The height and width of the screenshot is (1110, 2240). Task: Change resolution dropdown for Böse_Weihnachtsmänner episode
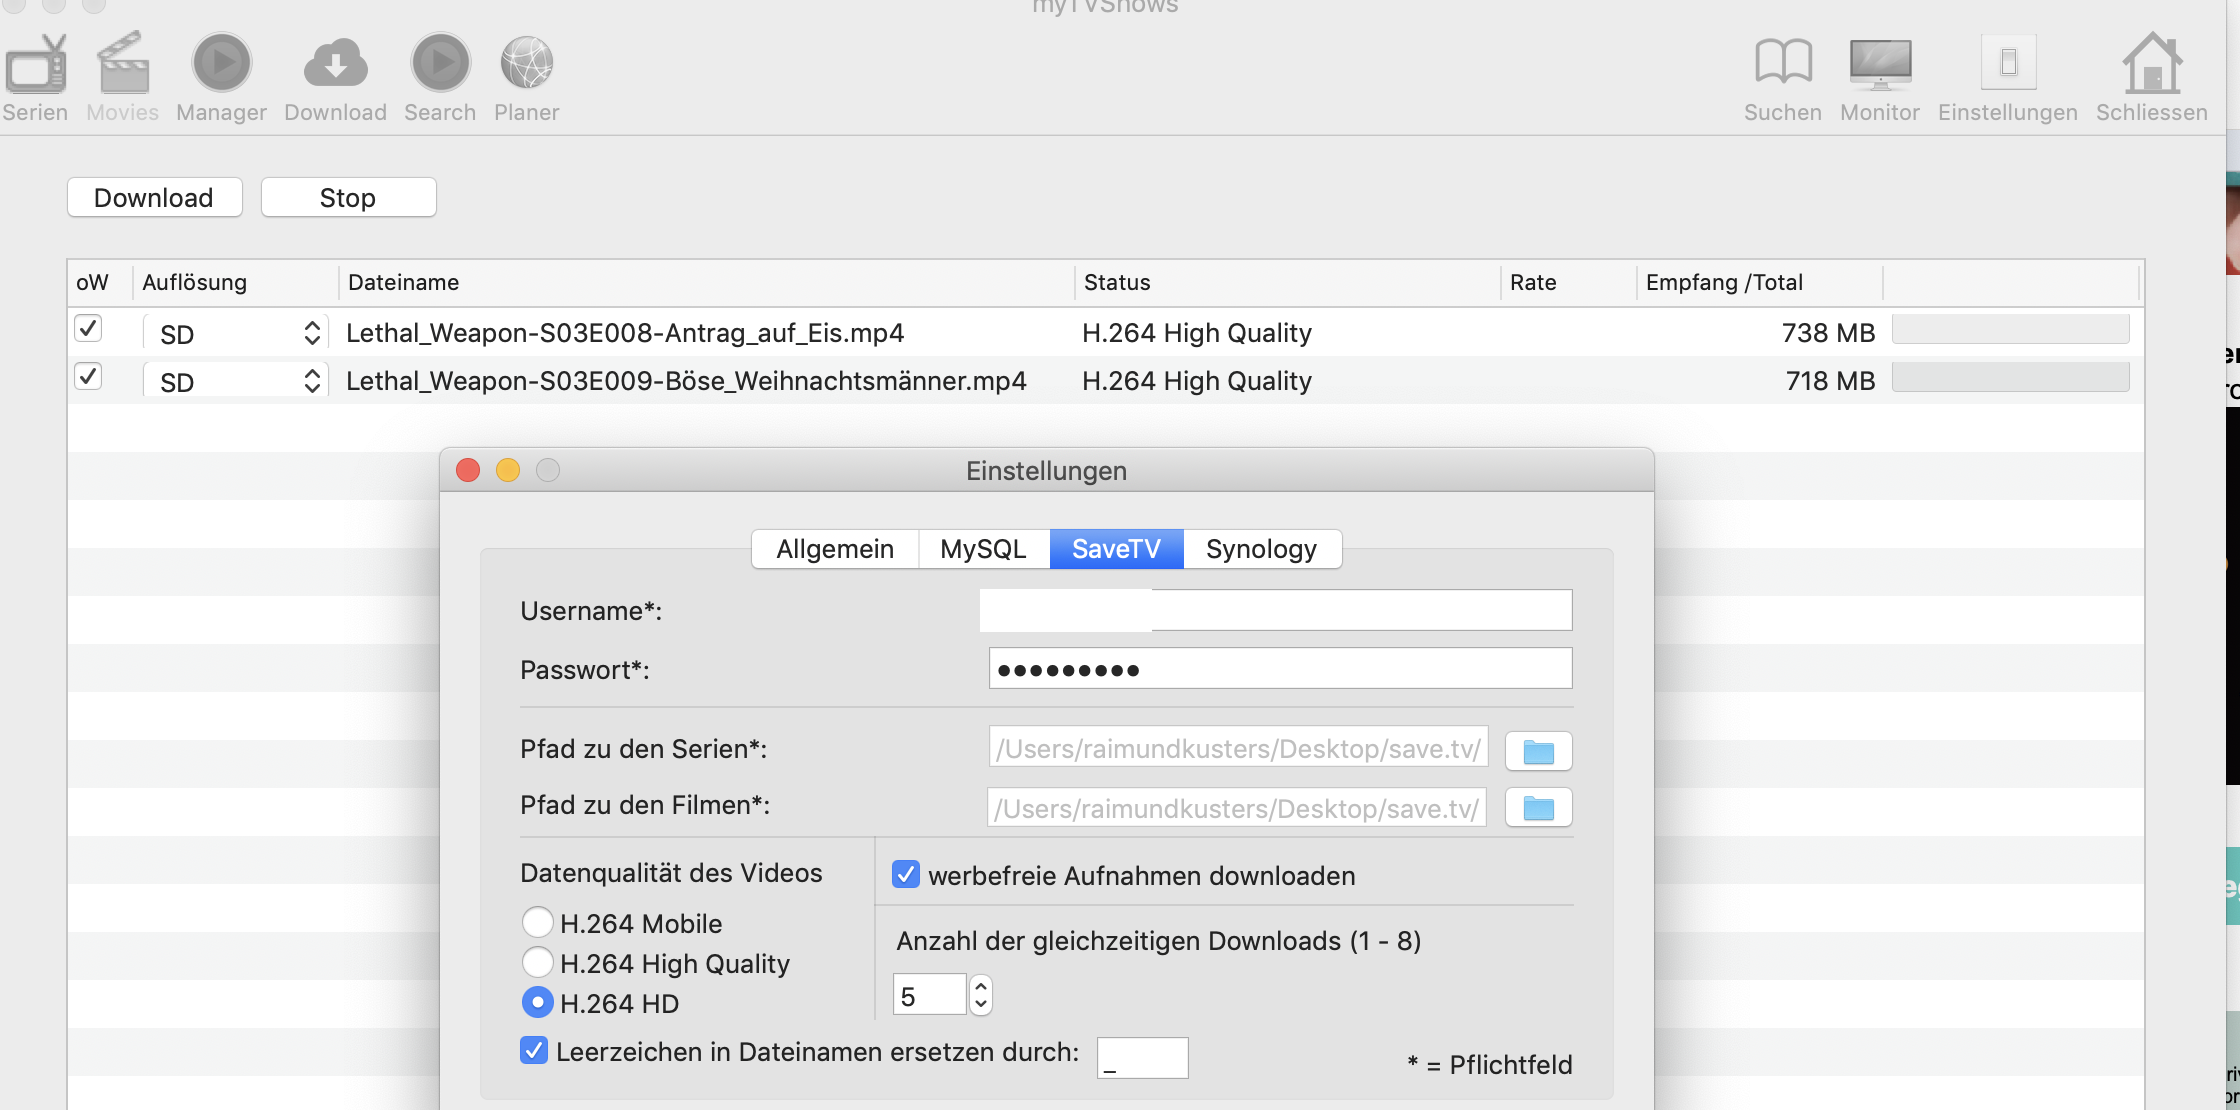pyautogui.click(x=311, y=379)
